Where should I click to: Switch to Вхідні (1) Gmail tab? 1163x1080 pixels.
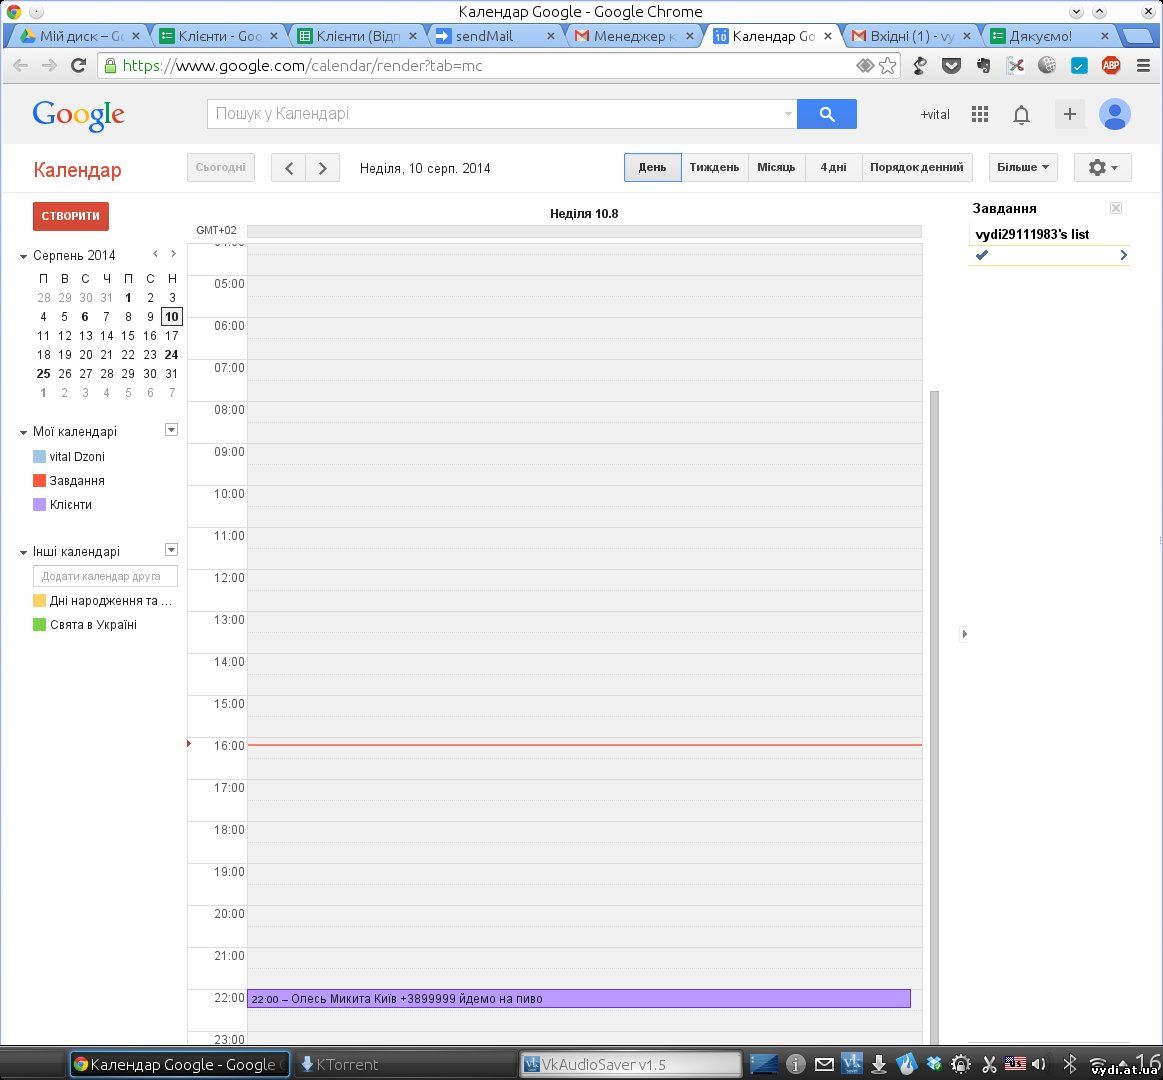pos(911,36)
